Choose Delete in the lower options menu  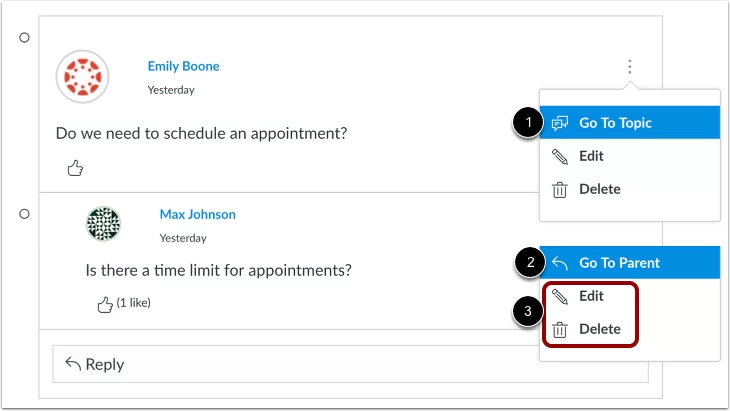click(600, 329)
